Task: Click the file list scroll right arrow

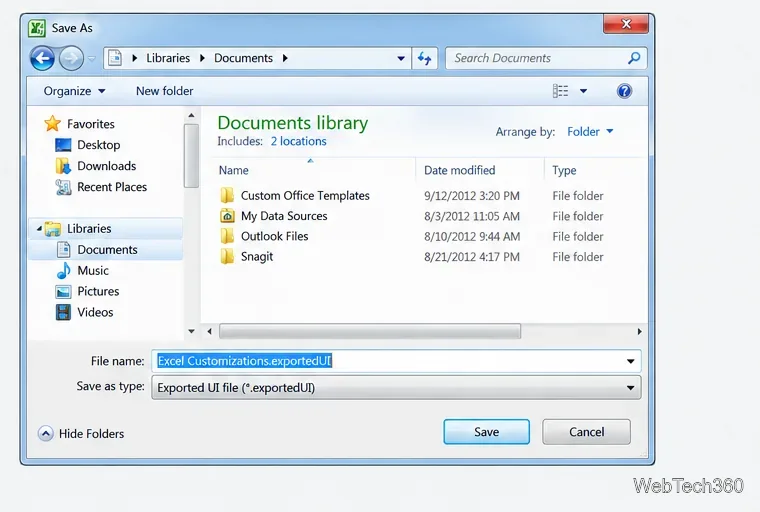Action: pyautogui.click(x=639, y=332)
